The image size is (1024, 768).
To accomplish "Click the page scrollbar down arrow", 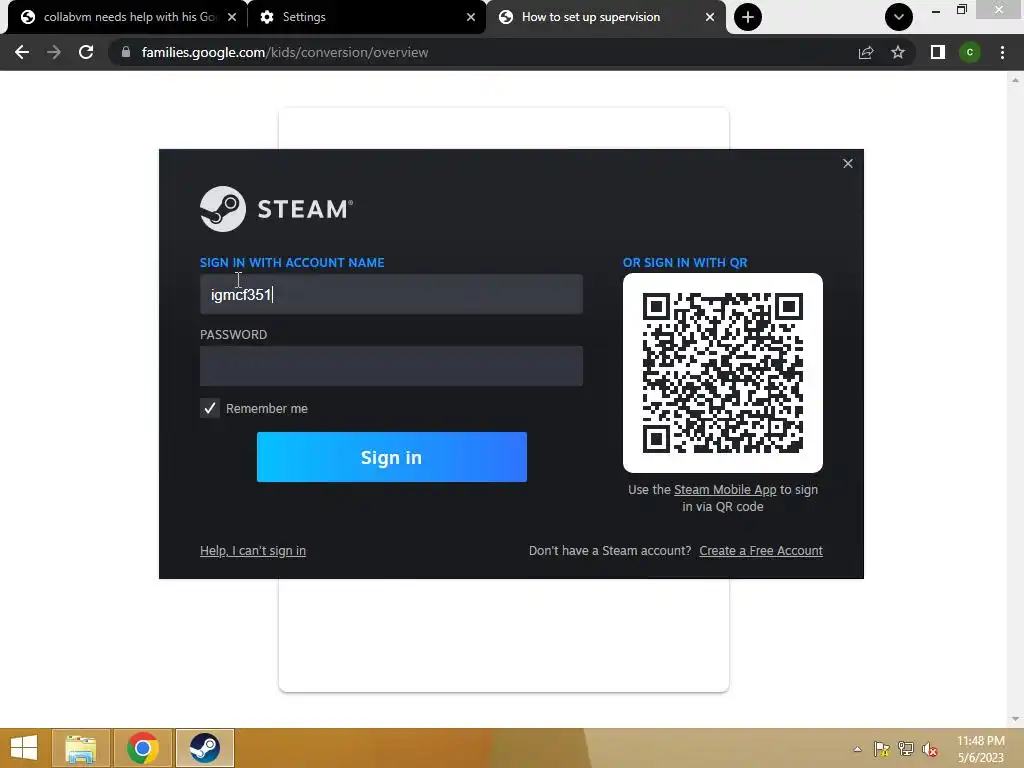I will point(1015,719).
